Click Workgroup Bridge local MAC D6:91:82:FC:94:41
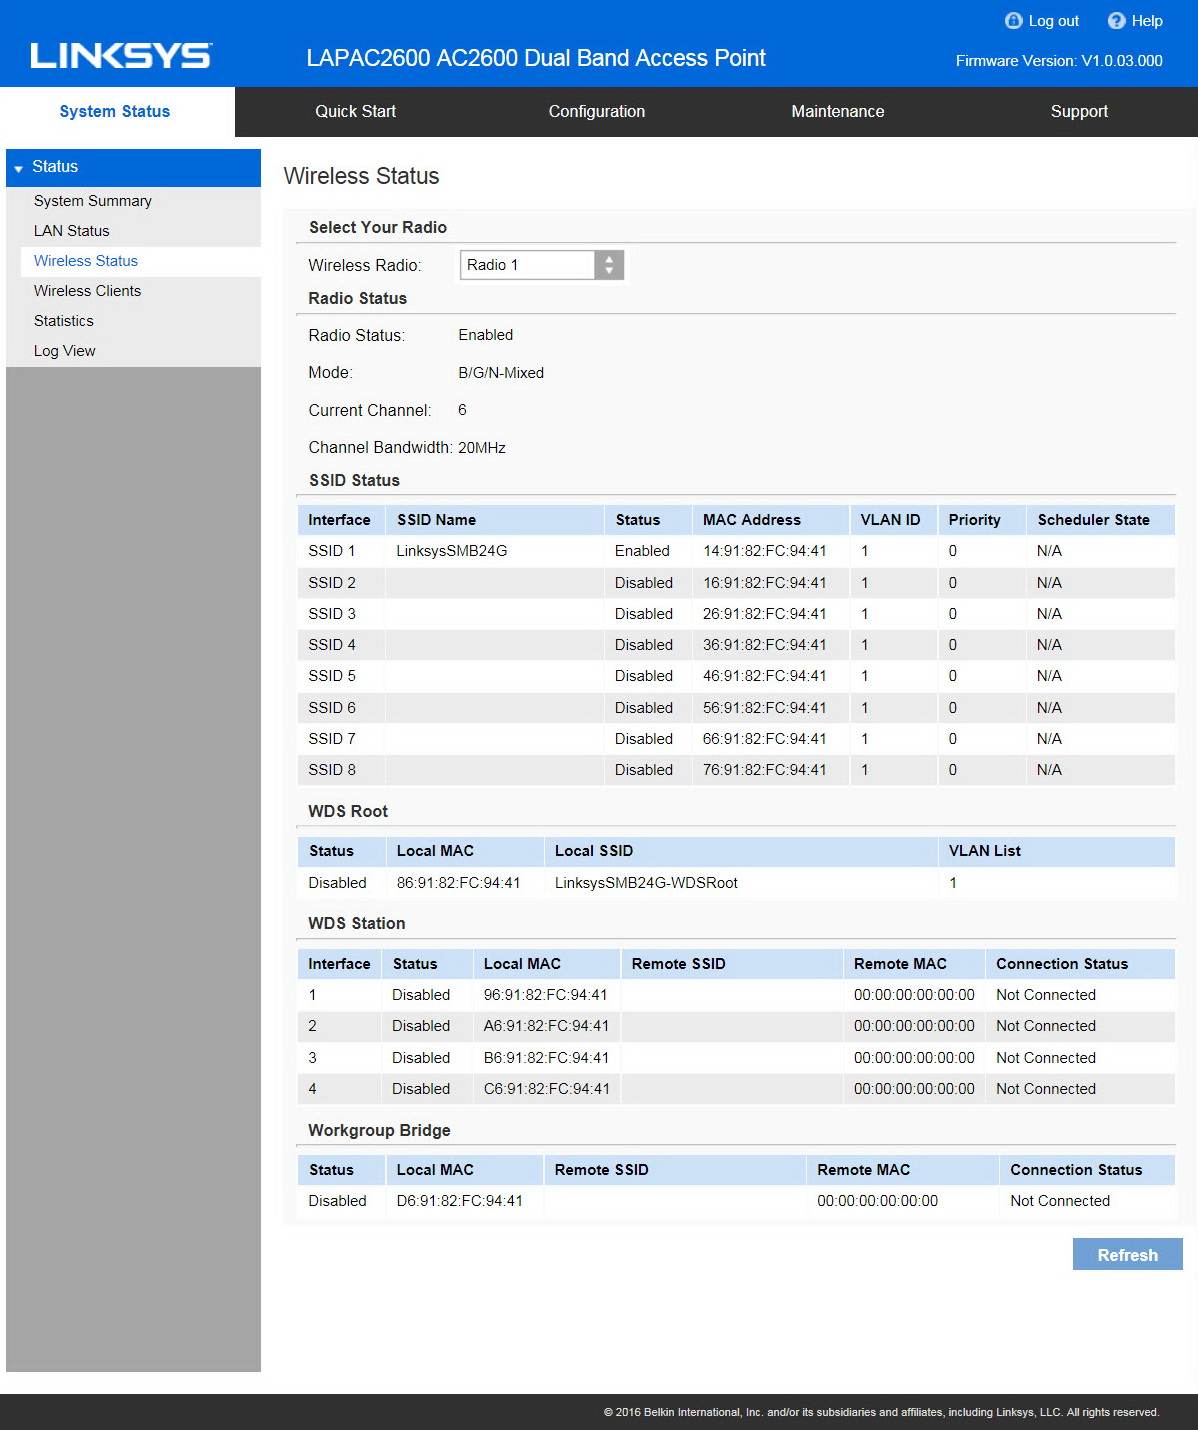Screen dimensions: 1198x1430 (460, 1201)
